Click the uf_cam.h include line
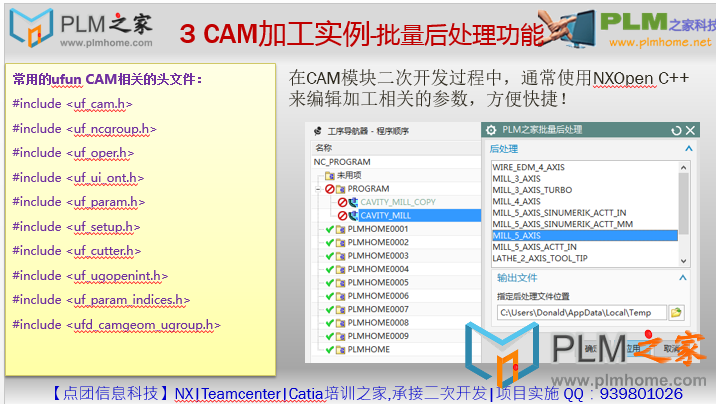 pyautogui.click(x=73, y=104)
